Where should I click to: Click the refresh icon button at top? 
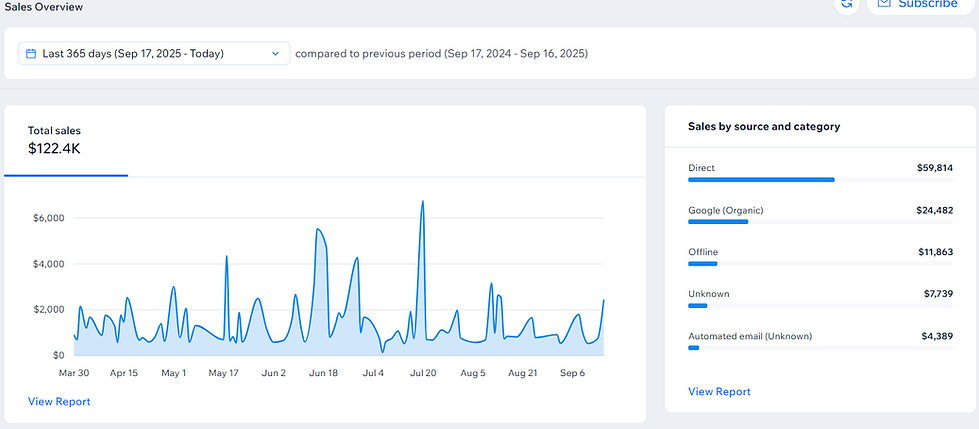(x=847, y=4)
